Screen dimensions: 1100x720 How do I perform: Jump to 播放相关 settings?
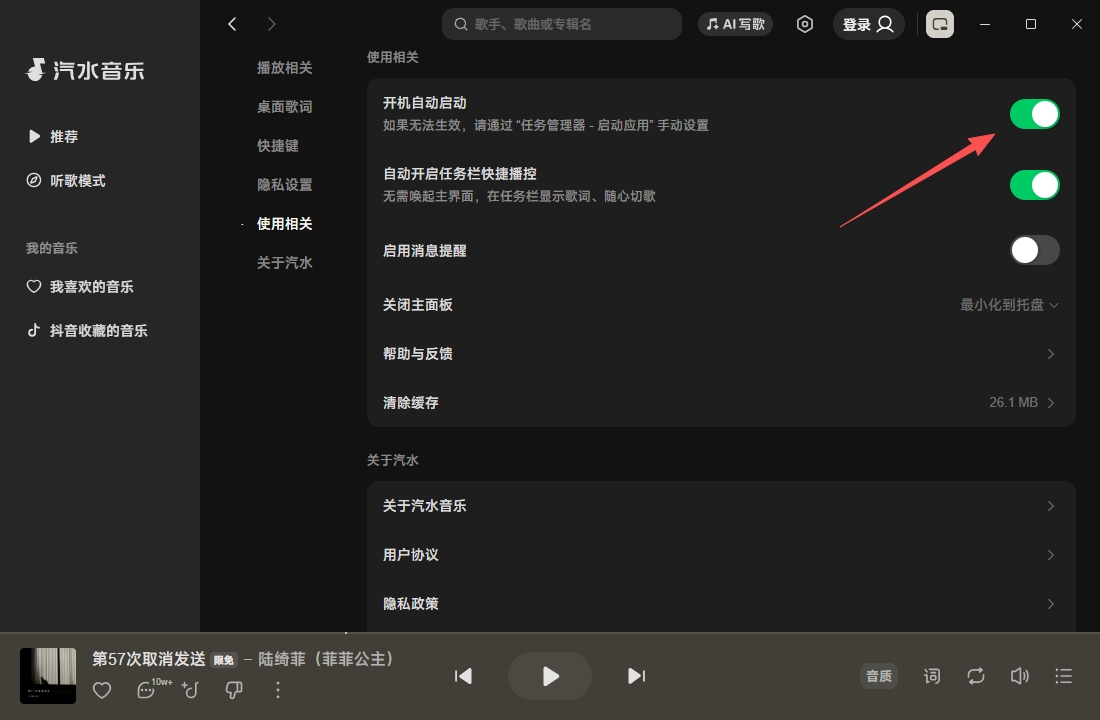pos(284,67)
